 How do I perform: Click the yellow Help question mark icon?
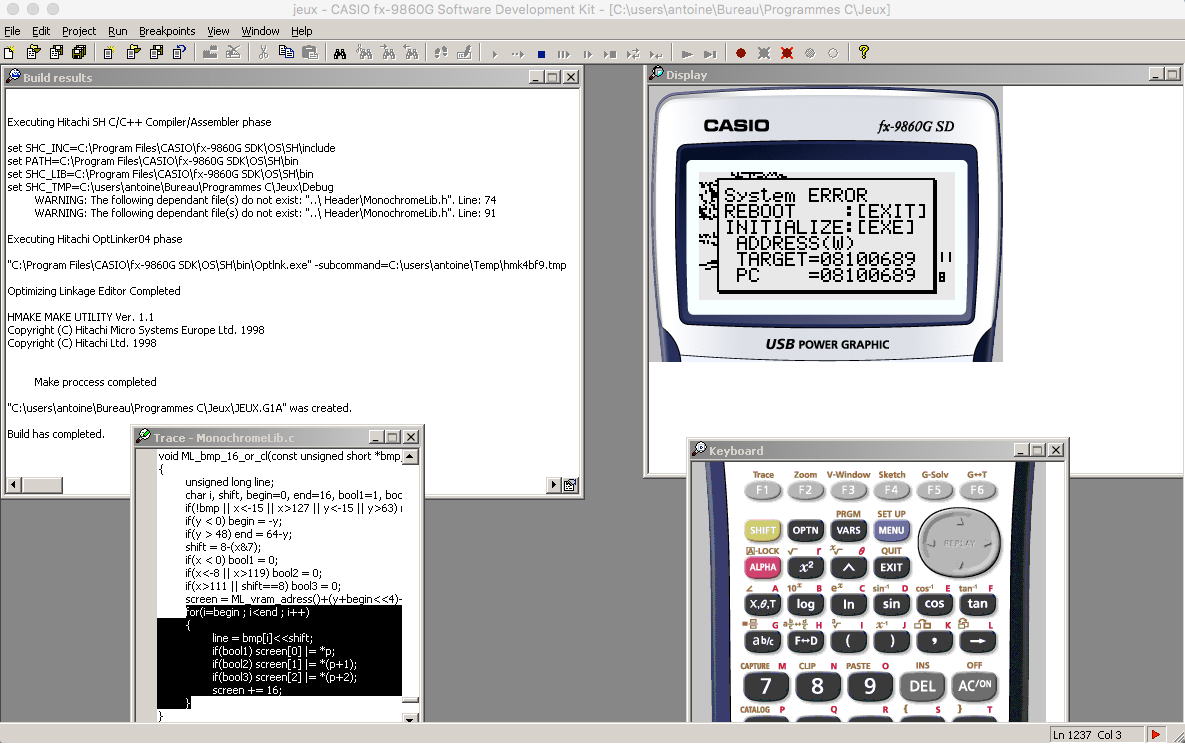tap(864, 52)
